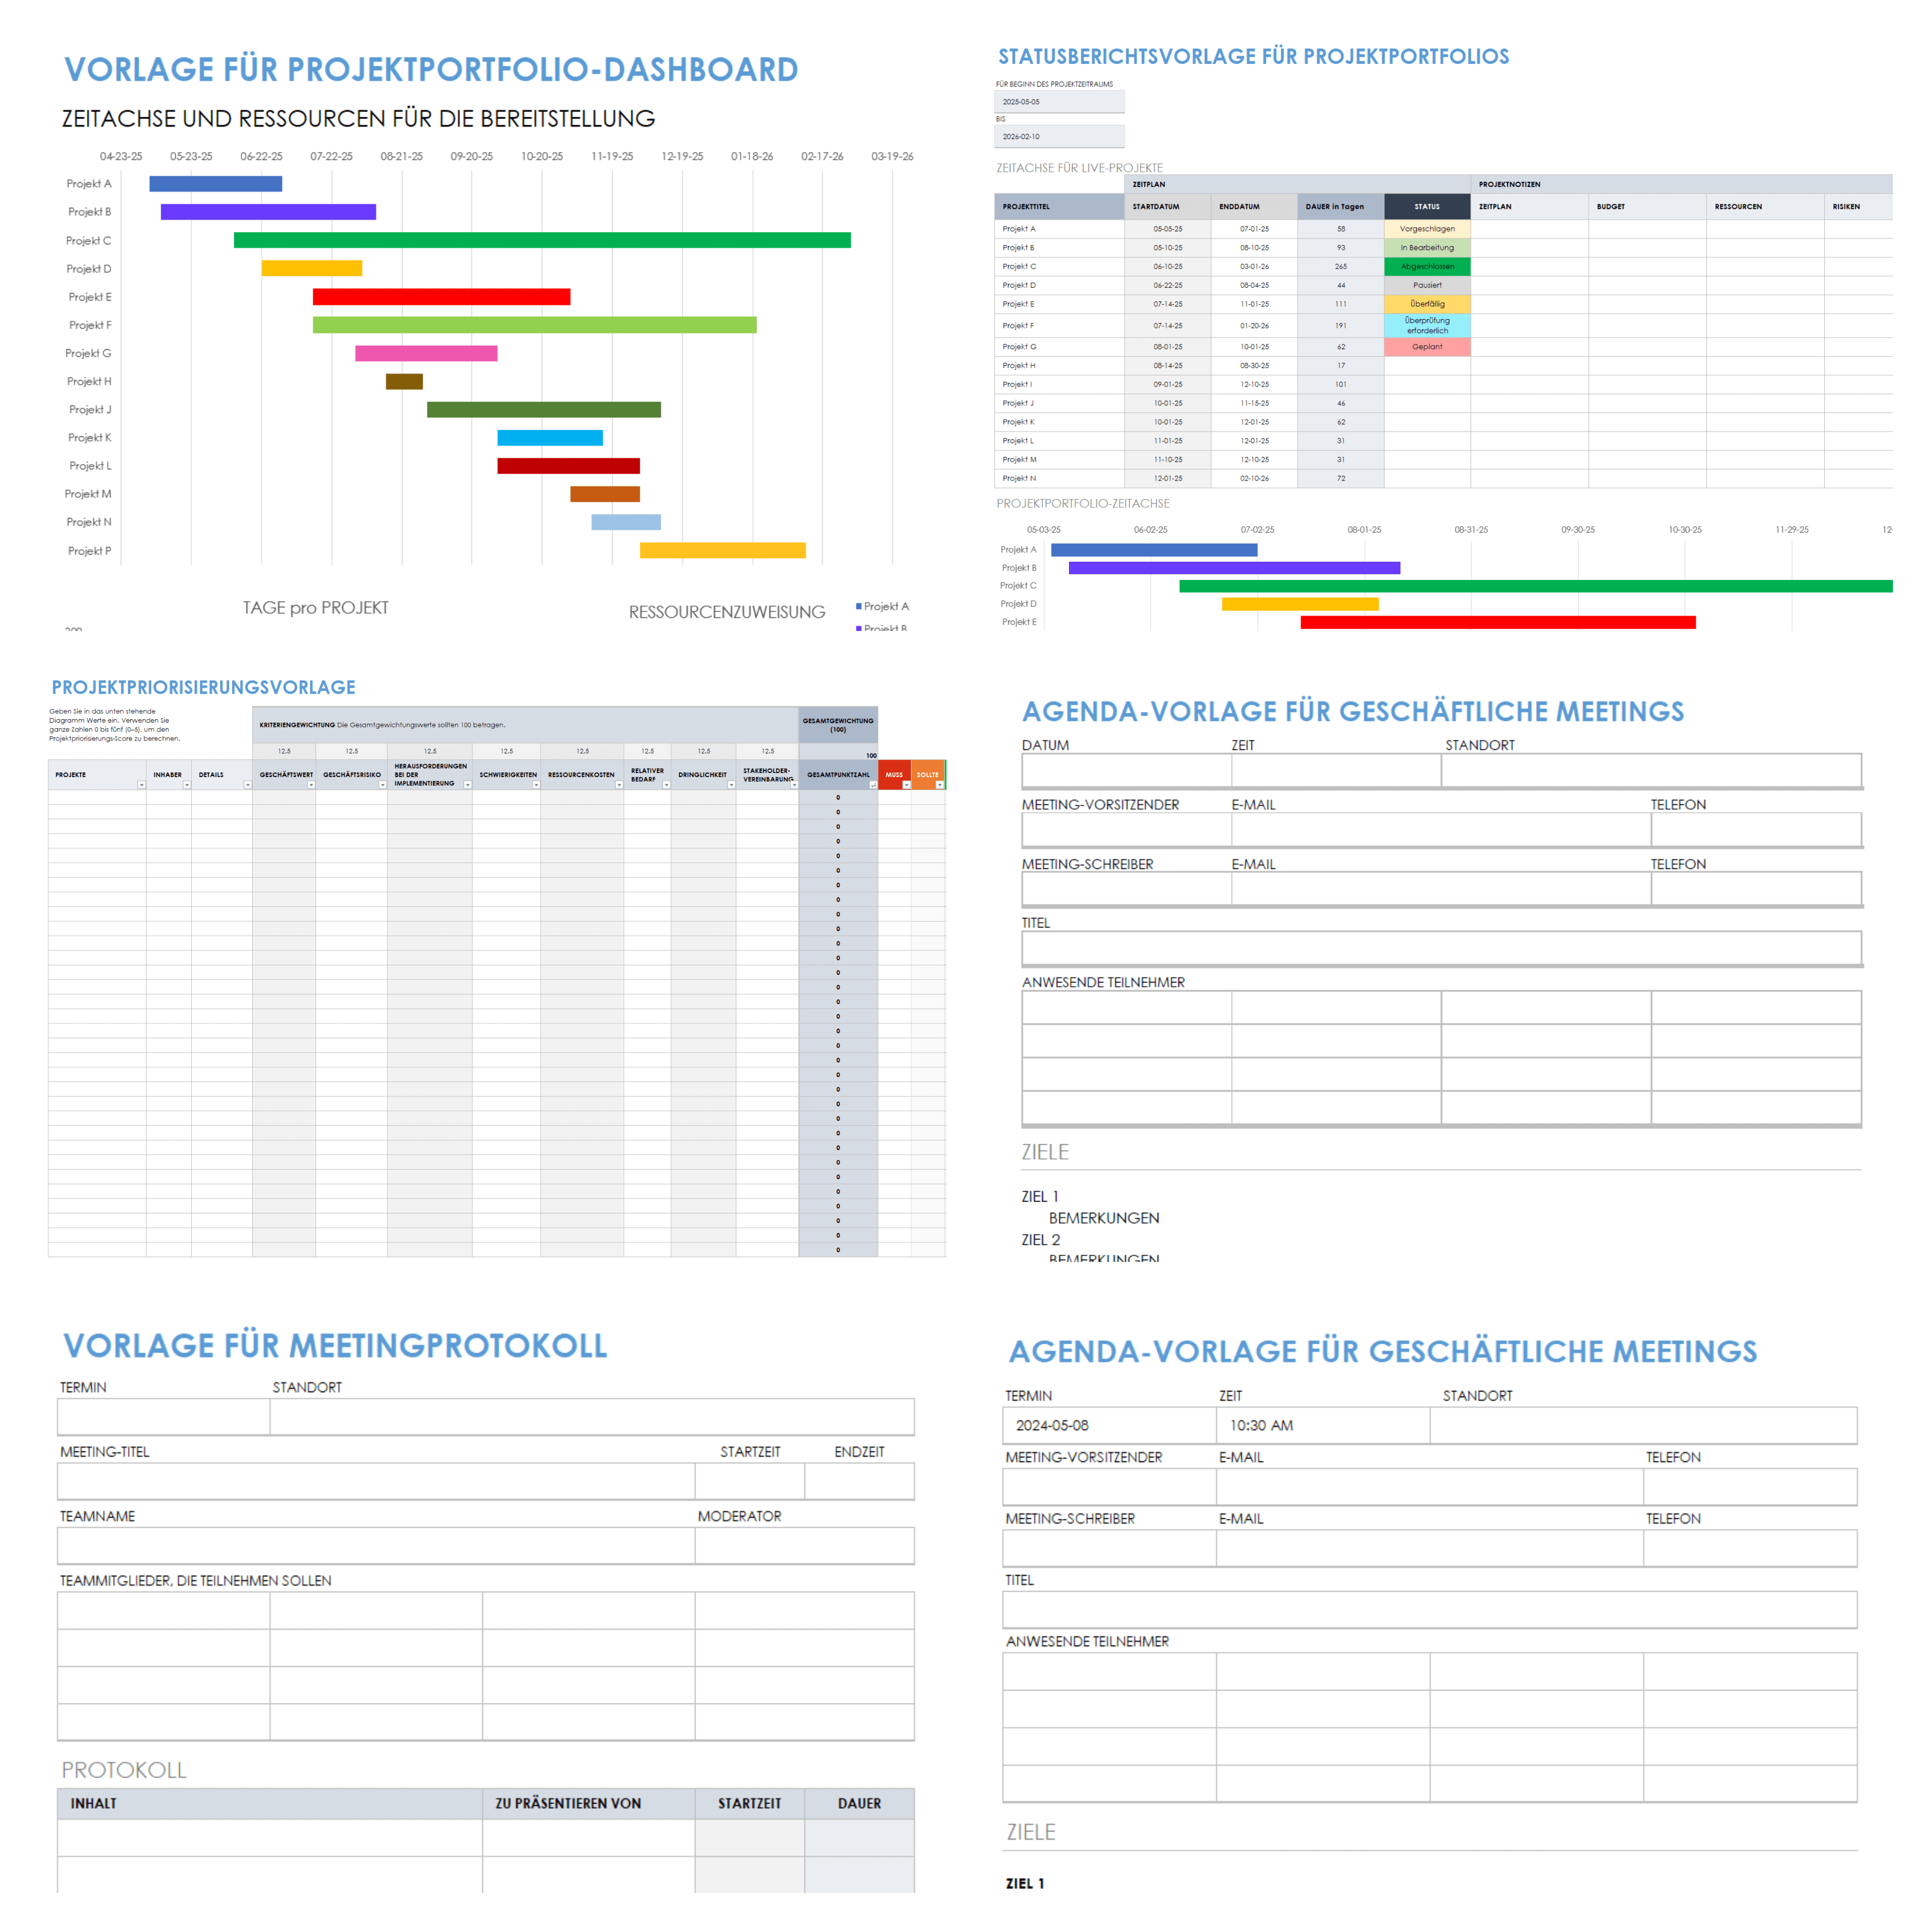The width and height of the screenshot is (1932, 1932).
Task: Click the ENDZEIT input field
Action: point(860,1481)
